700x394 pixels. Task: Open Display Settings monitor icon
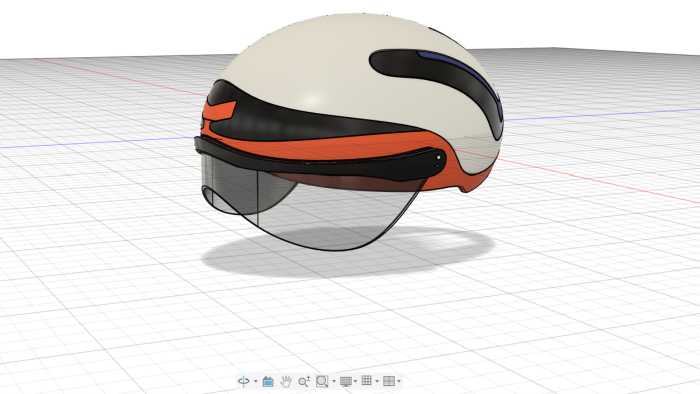(x=346, y=382)
